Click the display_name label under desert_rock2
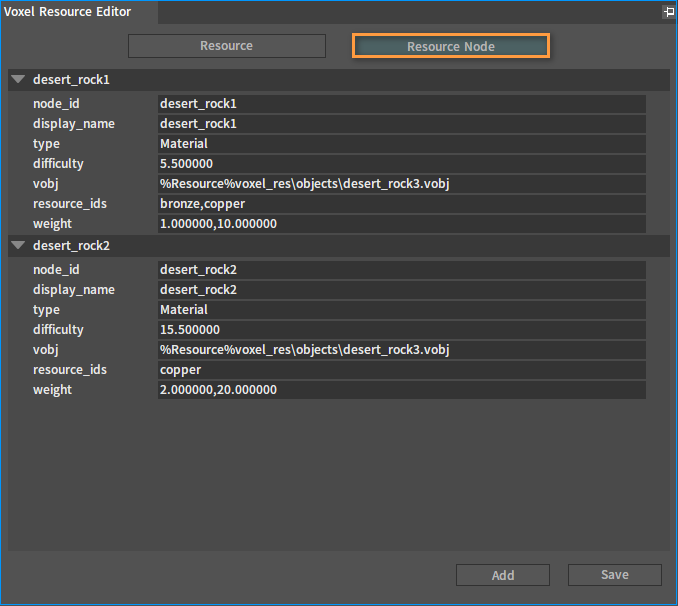The height and width of the screenshot is (606, 678). point(74,290)
